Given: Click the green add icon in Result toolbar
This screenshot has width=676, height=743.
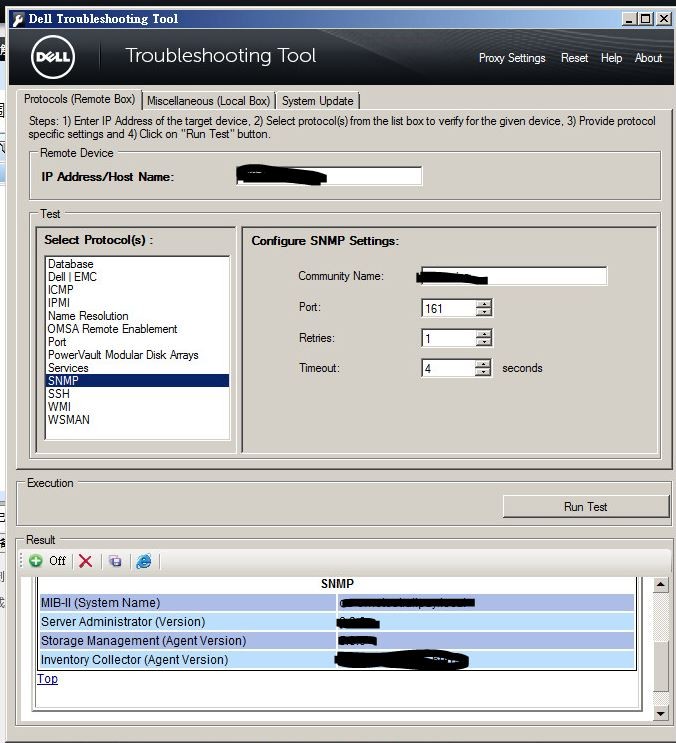Looking at the screenshot, I should [36, 561].
